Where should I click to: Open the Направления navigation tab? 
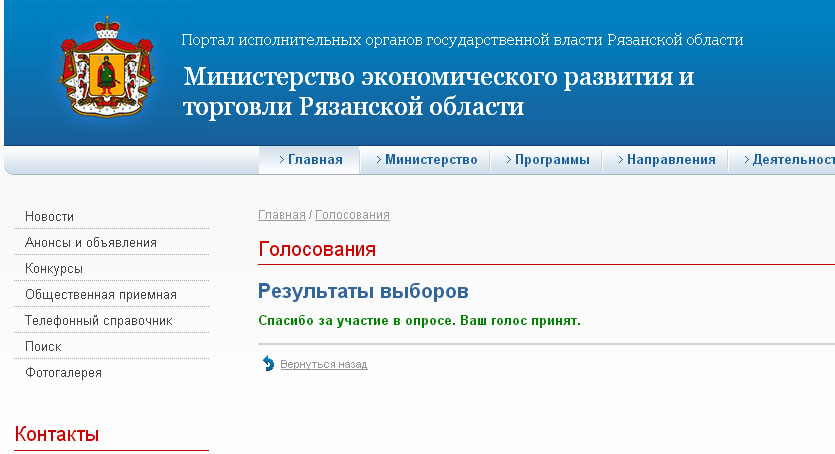pyautogui.click(x=666, y=160)
